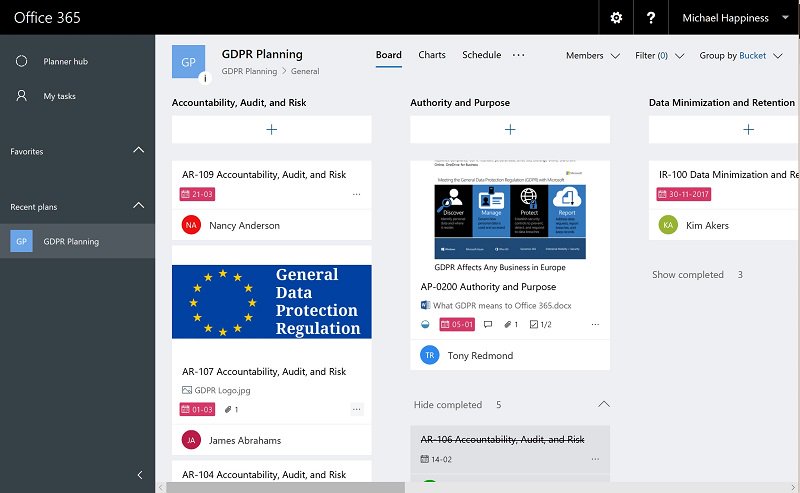Image resolution: width=800 pixels, height=493 pixels.
Task: Click the comment icon on AP-0200 card
Action: (x=488, y=325)
